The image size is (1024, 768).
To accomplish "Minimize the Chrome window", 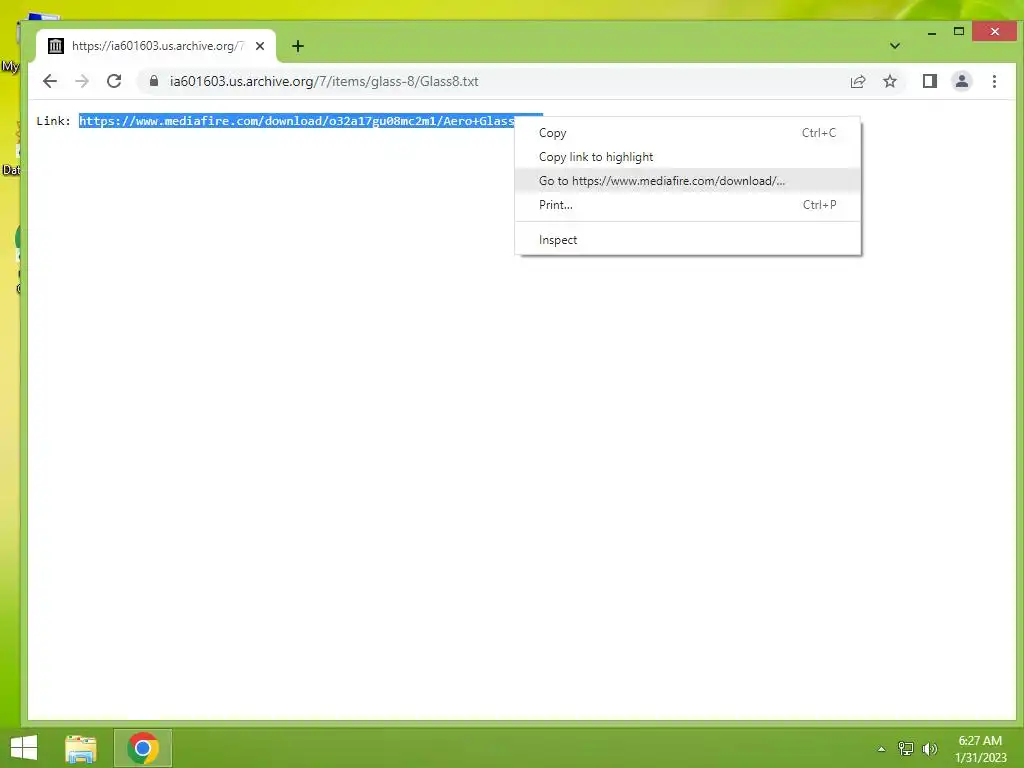I will tap(932, 31).
